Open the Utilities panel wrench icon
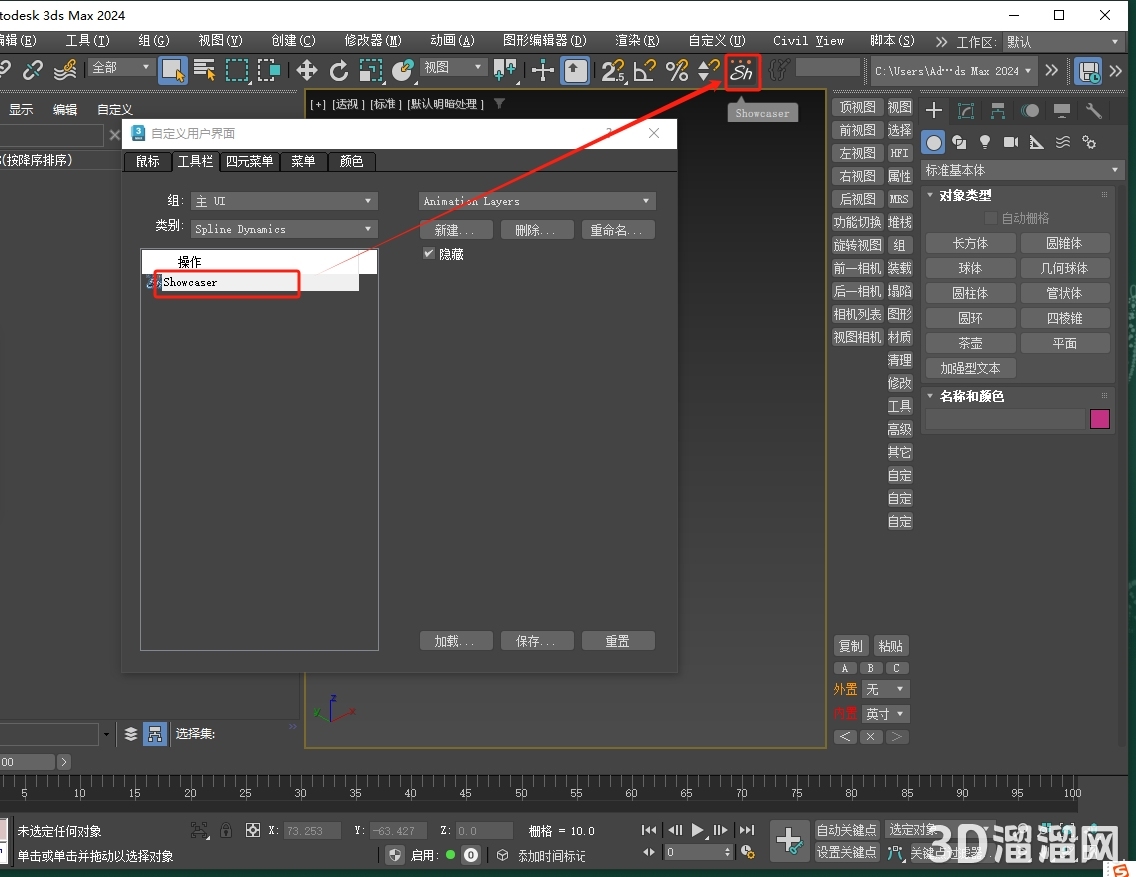 1094,110
